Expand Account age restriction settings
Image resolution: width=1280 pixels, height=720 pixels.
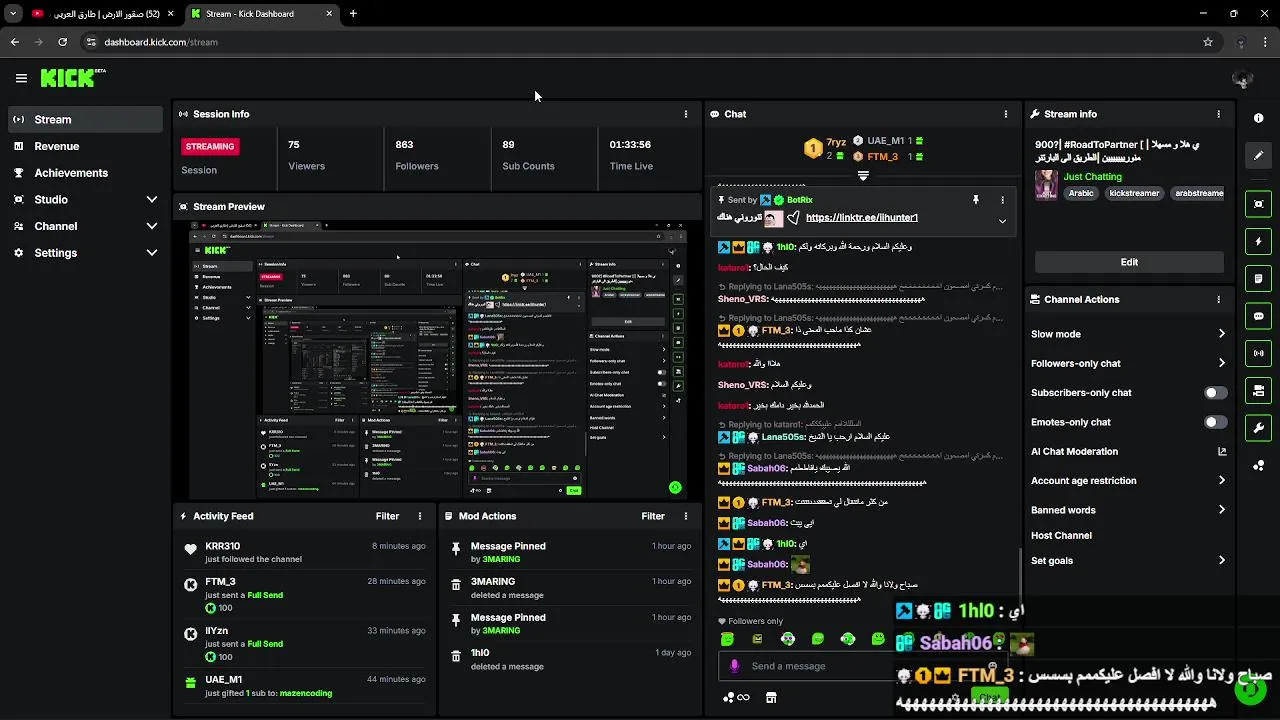click(1222, 480)
